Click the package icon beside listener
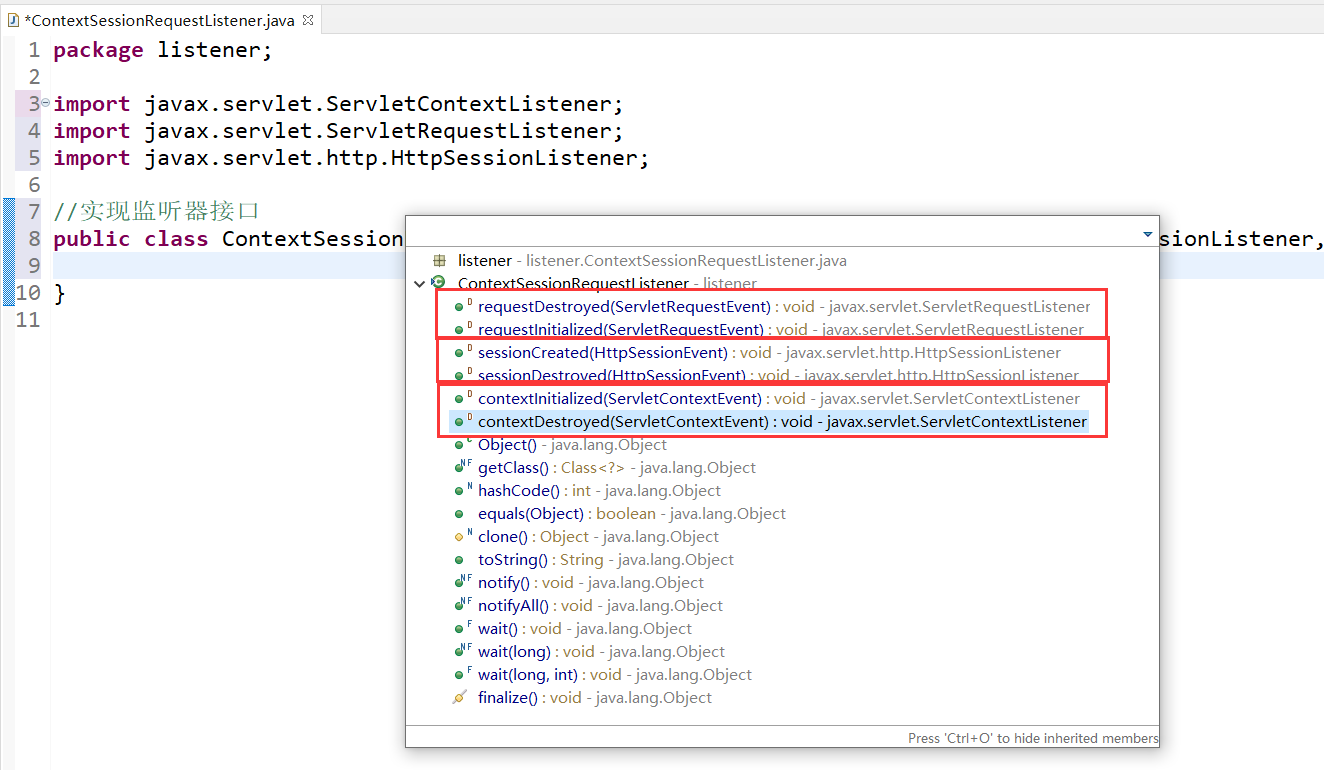1324x770 pixels. click(438, 260)
